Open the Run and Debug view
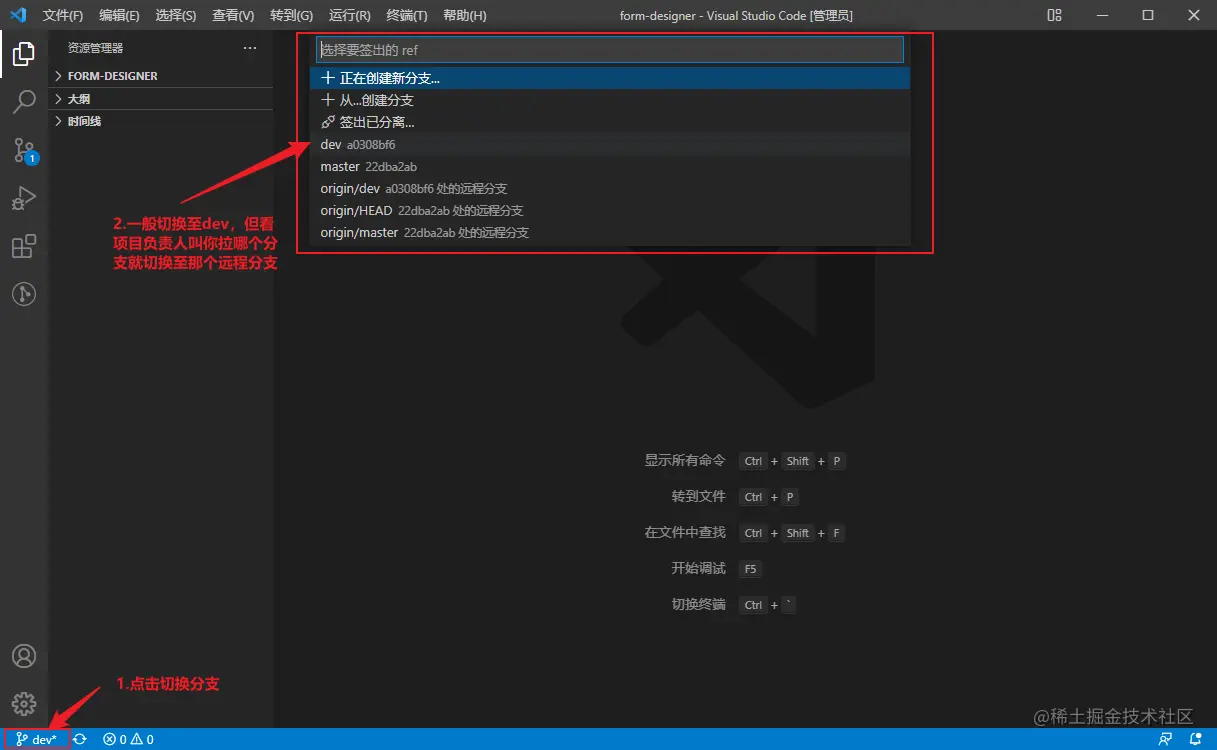The height and width of the screenshot is (750, 1217). click(x=24, y=198)
